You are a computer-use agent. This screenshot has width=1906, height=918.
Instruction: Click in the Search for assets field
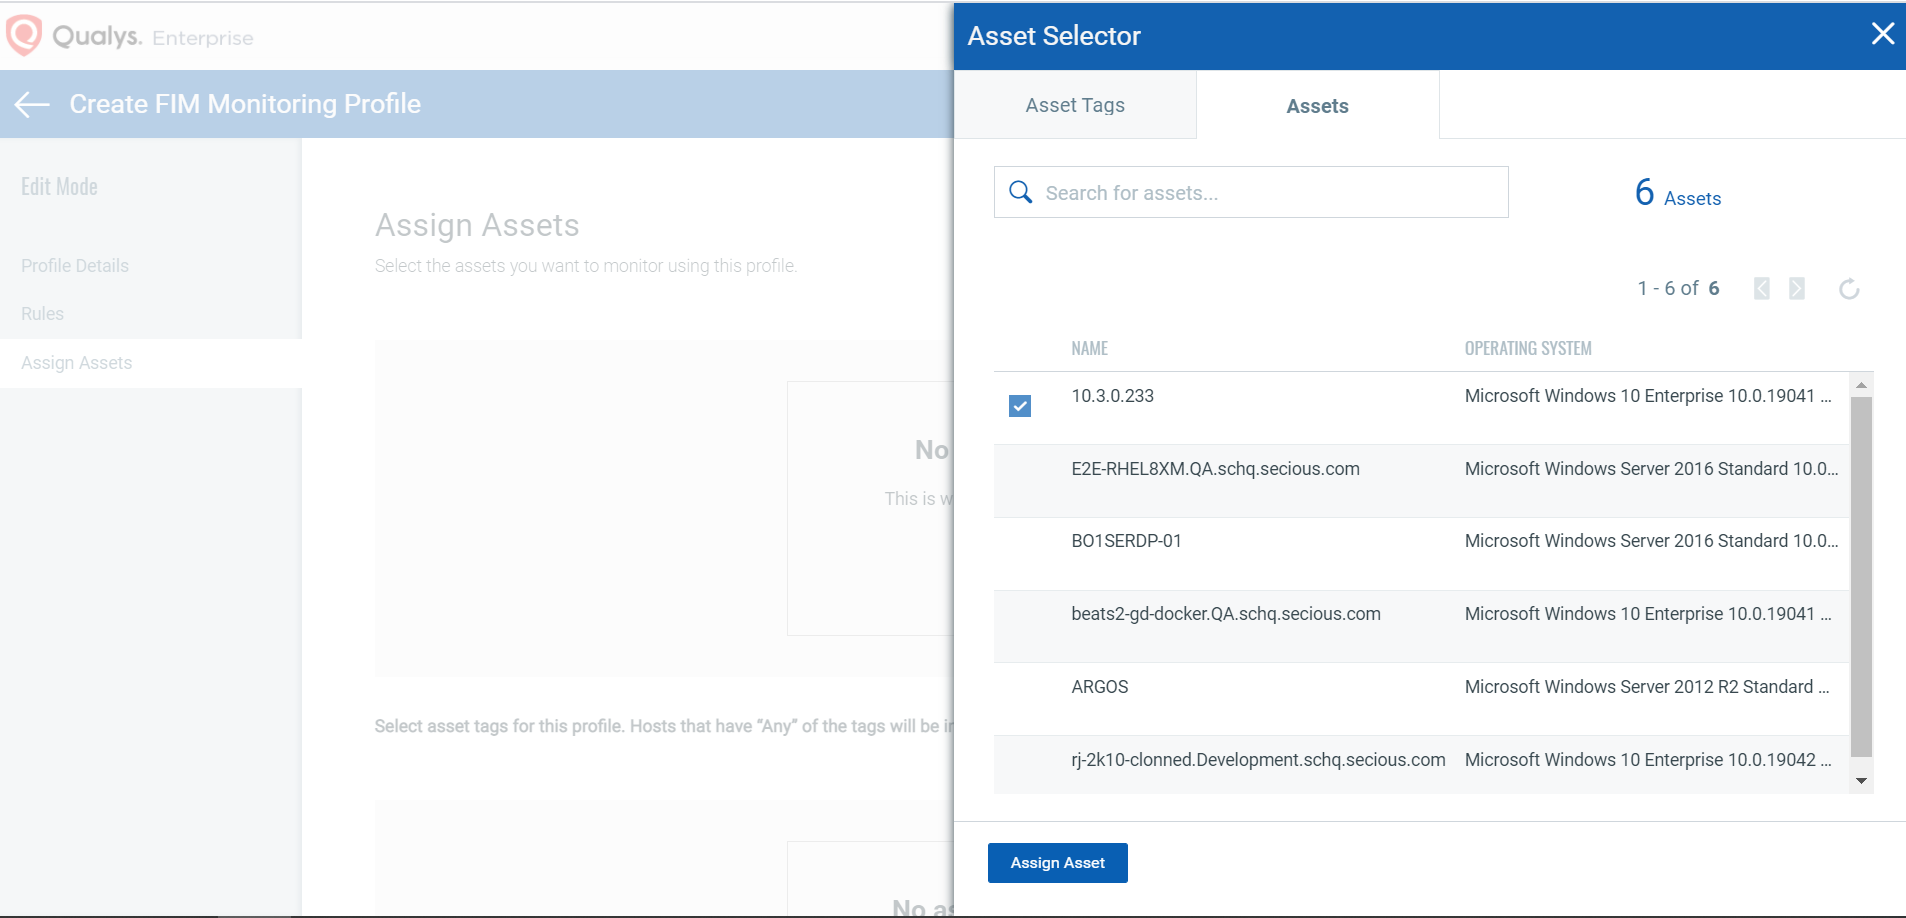pos(1270,193)
